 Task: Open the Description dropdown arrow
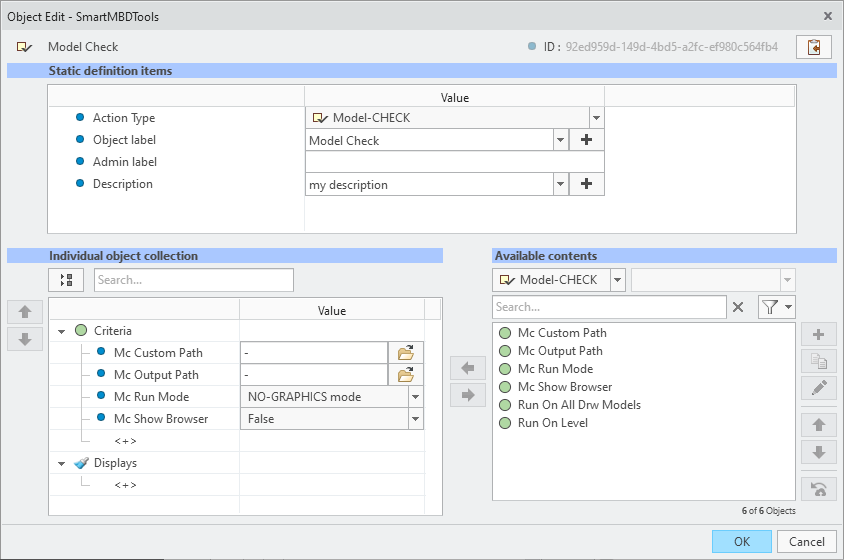pos(560,184)
